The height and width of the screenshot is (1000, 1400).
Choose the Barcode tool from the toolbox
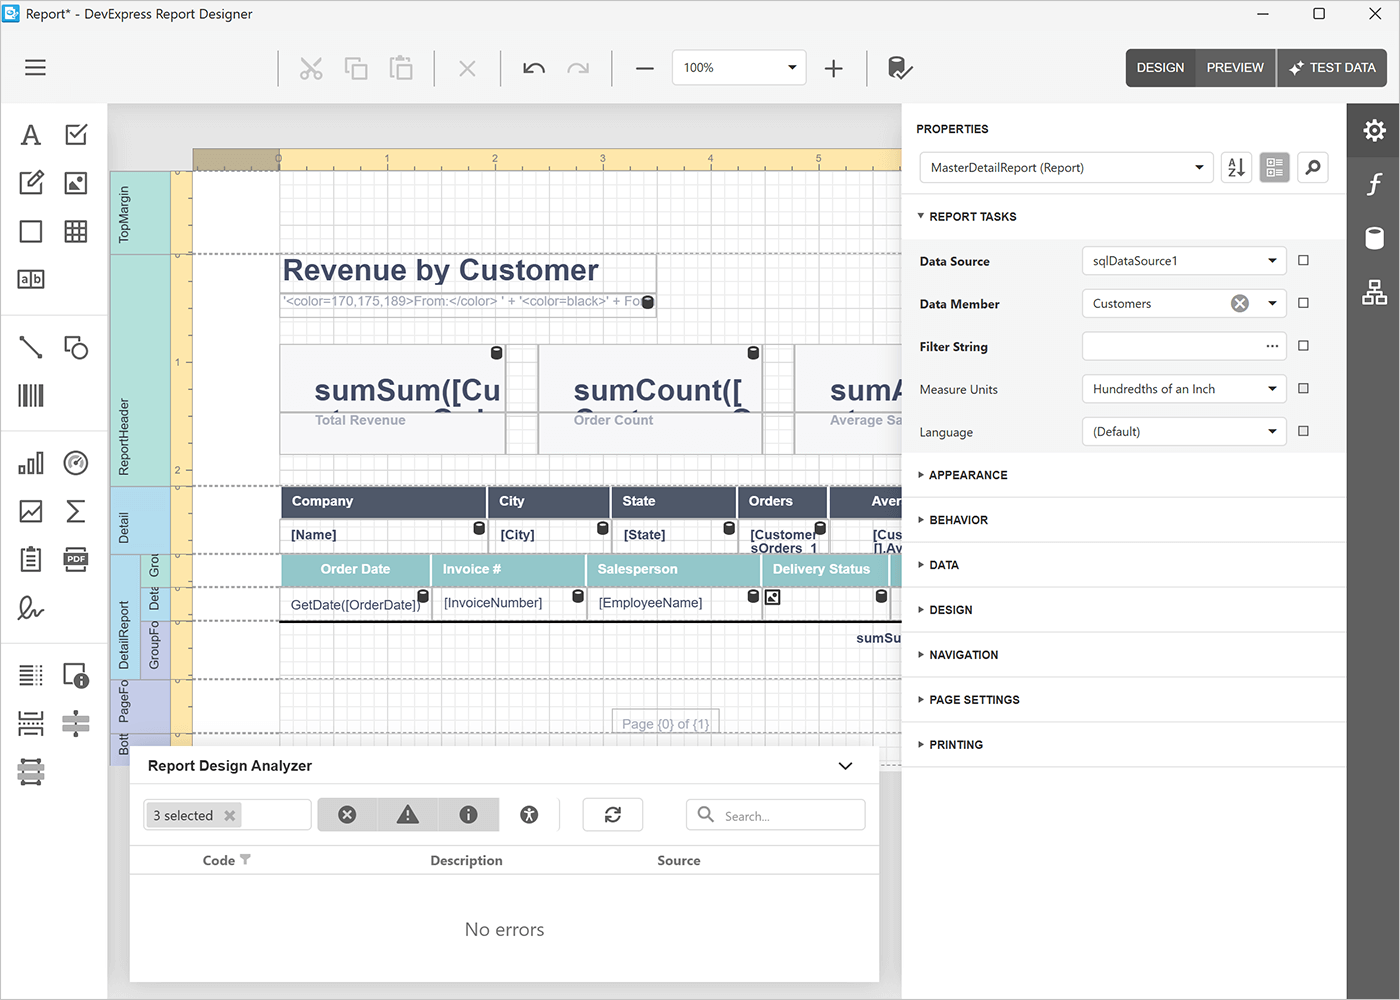30,395
